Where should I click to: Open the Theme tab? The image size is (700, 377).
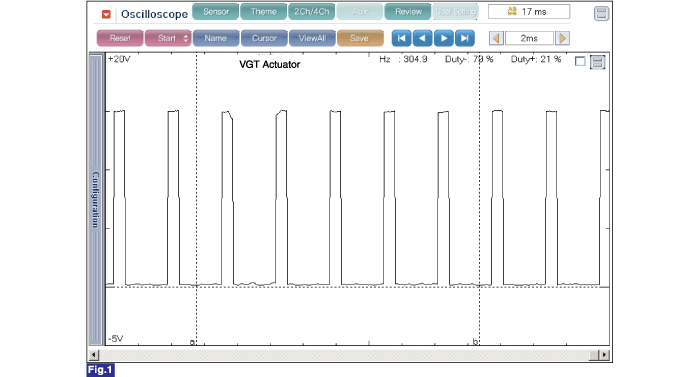(x=263, y=12)
